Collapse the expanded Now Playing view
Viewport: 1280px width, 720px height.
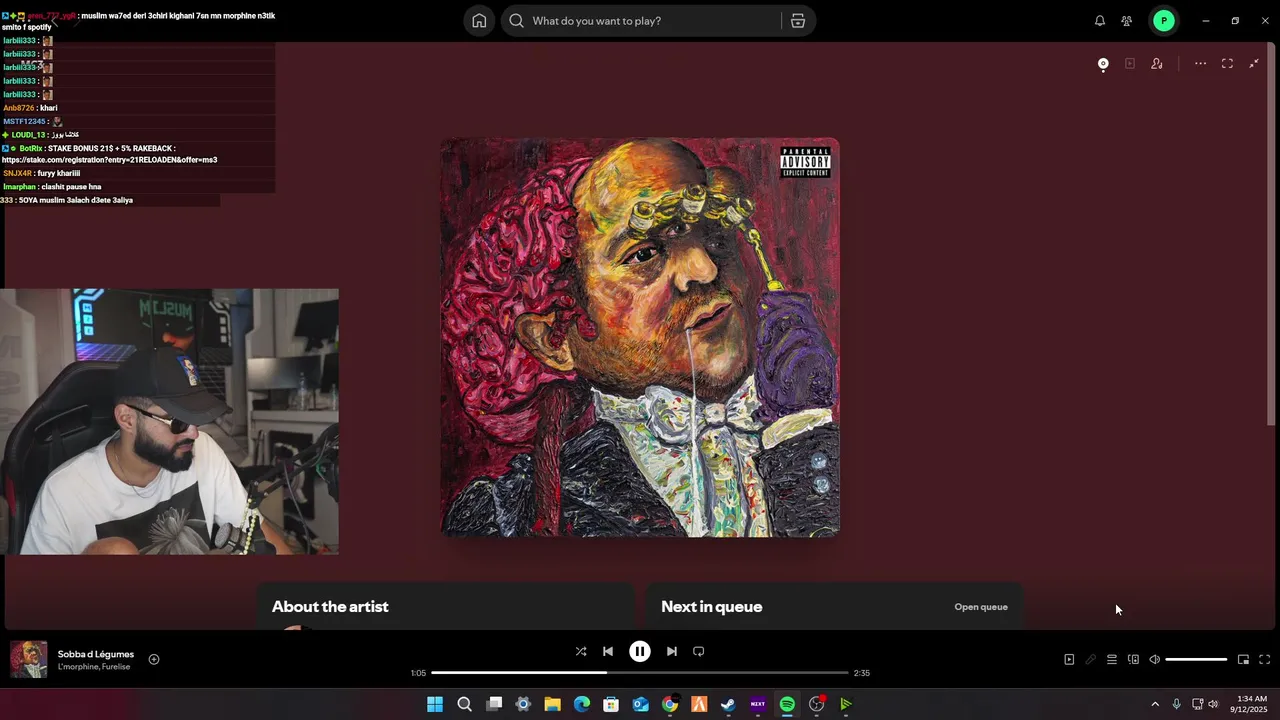[x=1254, y=64]
